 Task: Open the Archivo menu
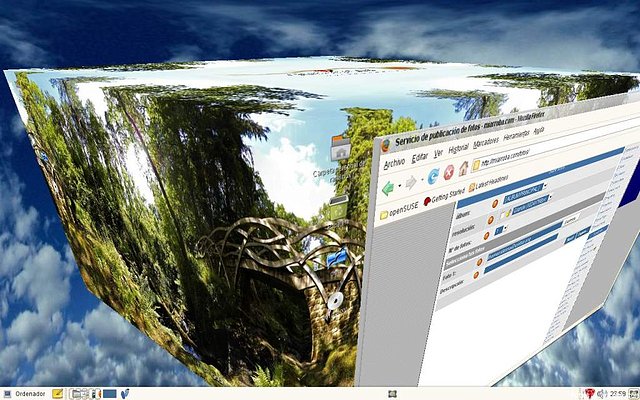point(394,163)
